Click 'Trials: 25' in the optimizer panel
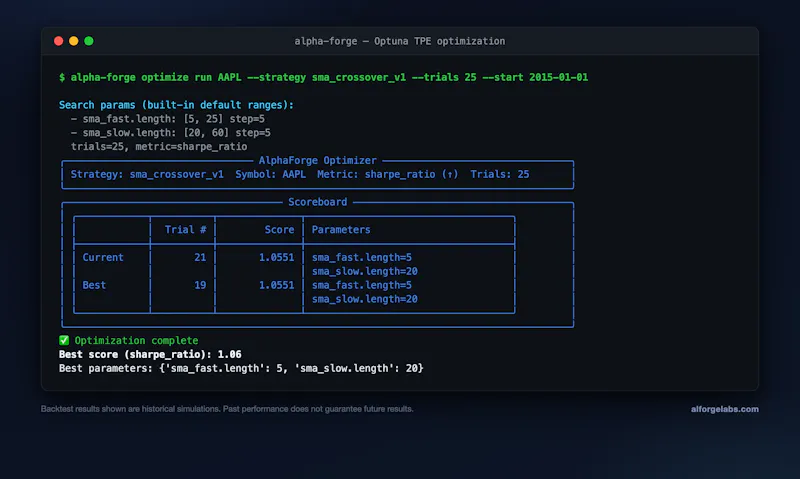 pos(499,174)
